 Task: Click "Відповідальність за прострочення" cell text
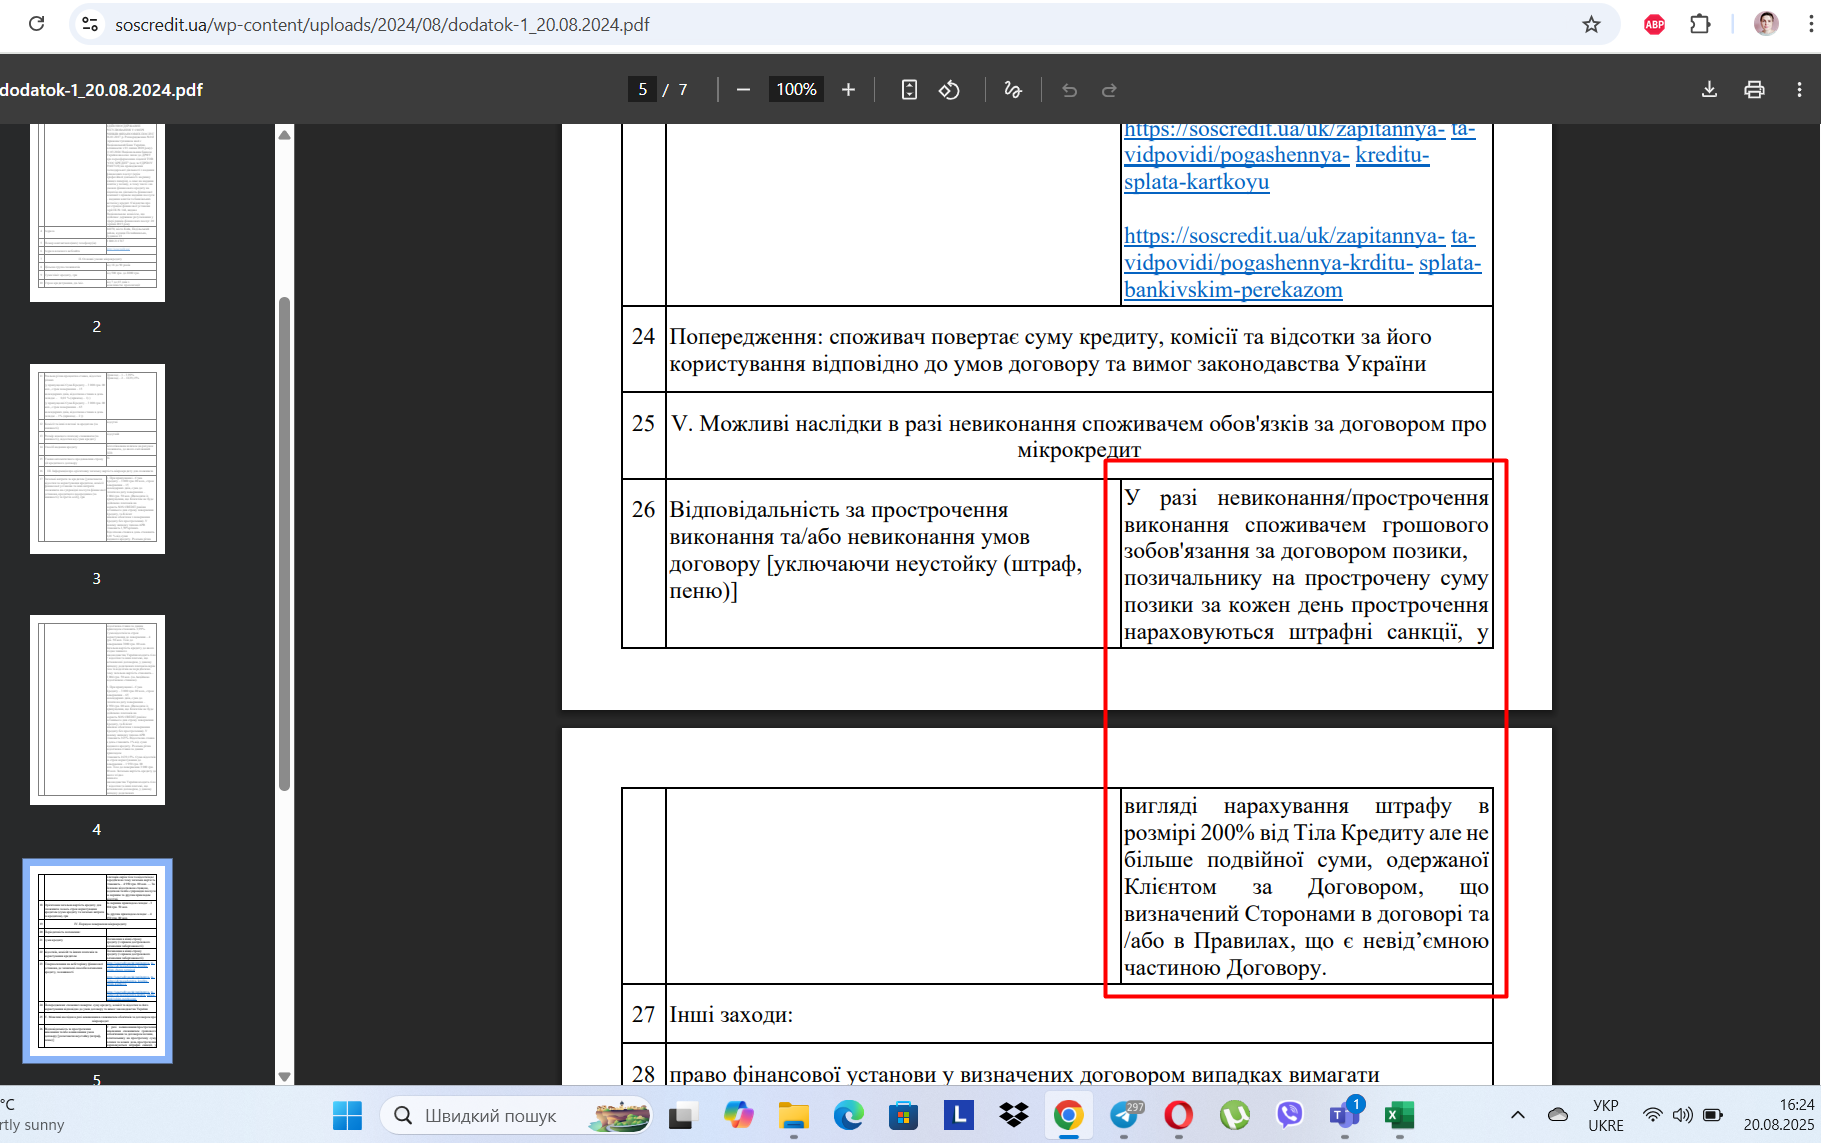coord(838,510)
